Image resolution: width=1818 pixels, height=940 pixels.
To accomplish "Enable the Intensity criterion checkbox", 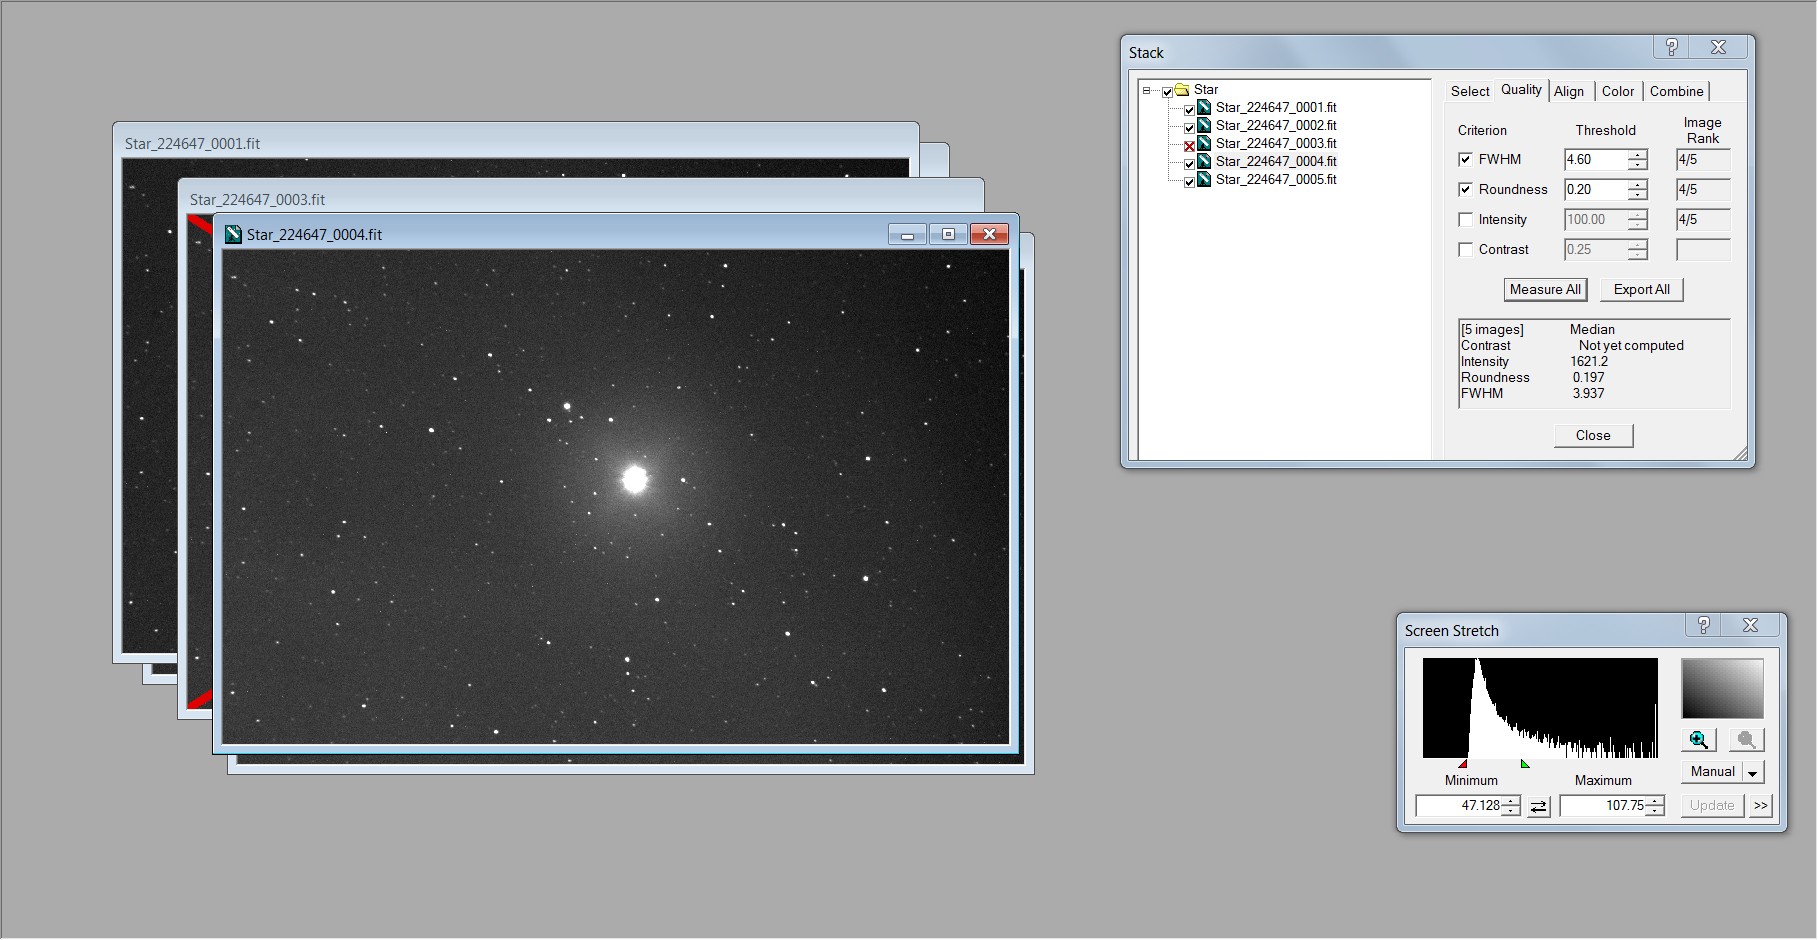I will point(1466,219).
